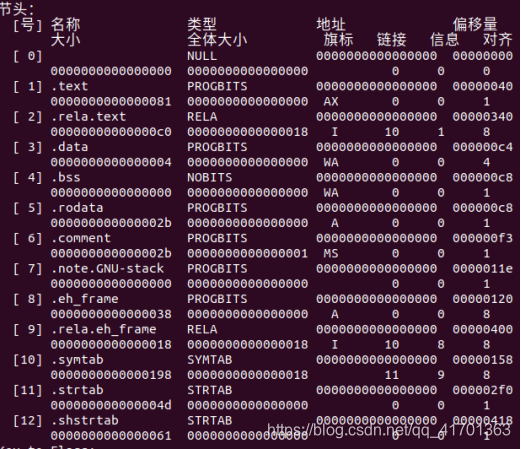The width and height of the screenshot is (521, 449).
Task: Click section index [12]
Action: (x=28, y=420)
